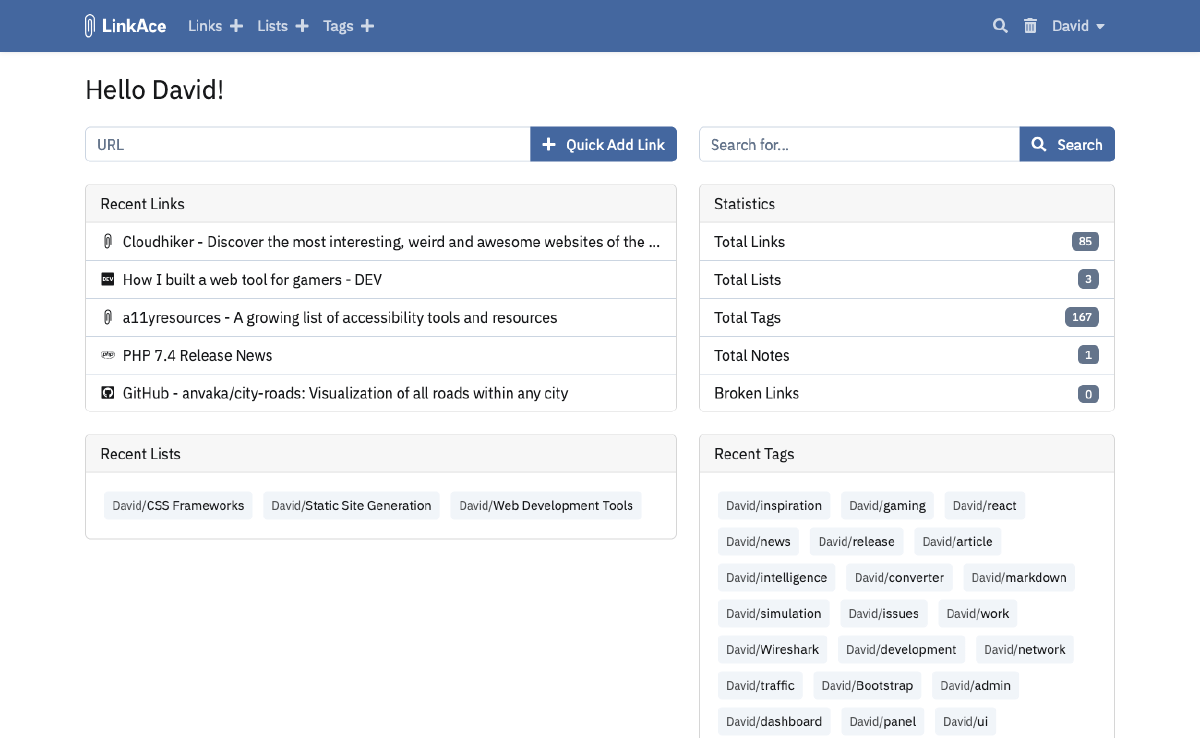This screenshot has height=738, width=1200.
Task: Click the plus icon beside Lists
Action: click(x=302, y=25)
